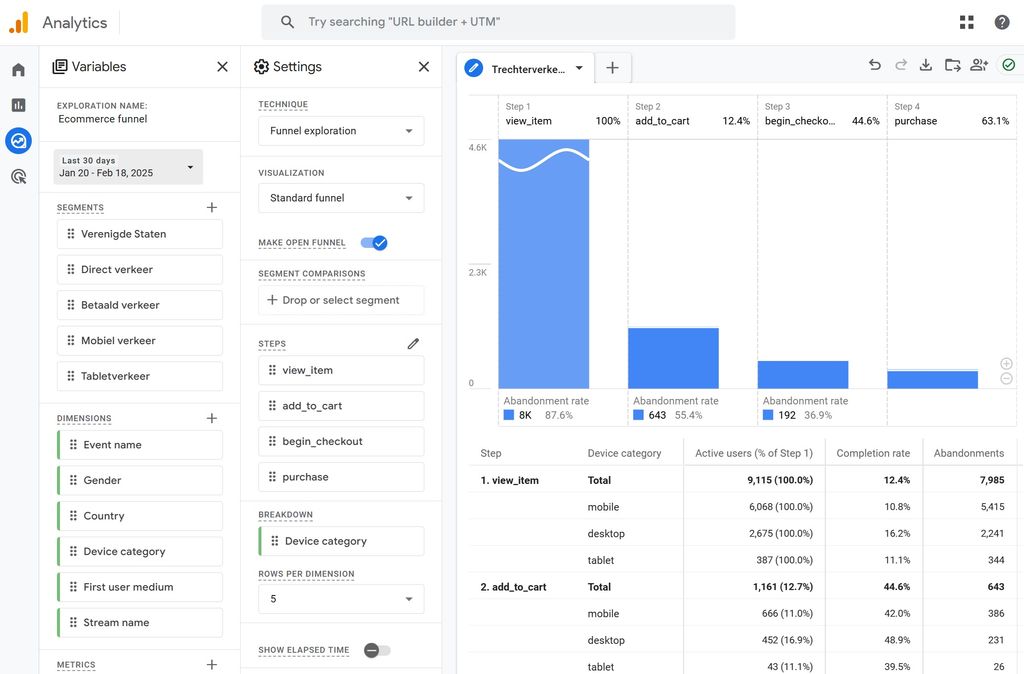Open the date range dropdown

[x=128, y=167]
